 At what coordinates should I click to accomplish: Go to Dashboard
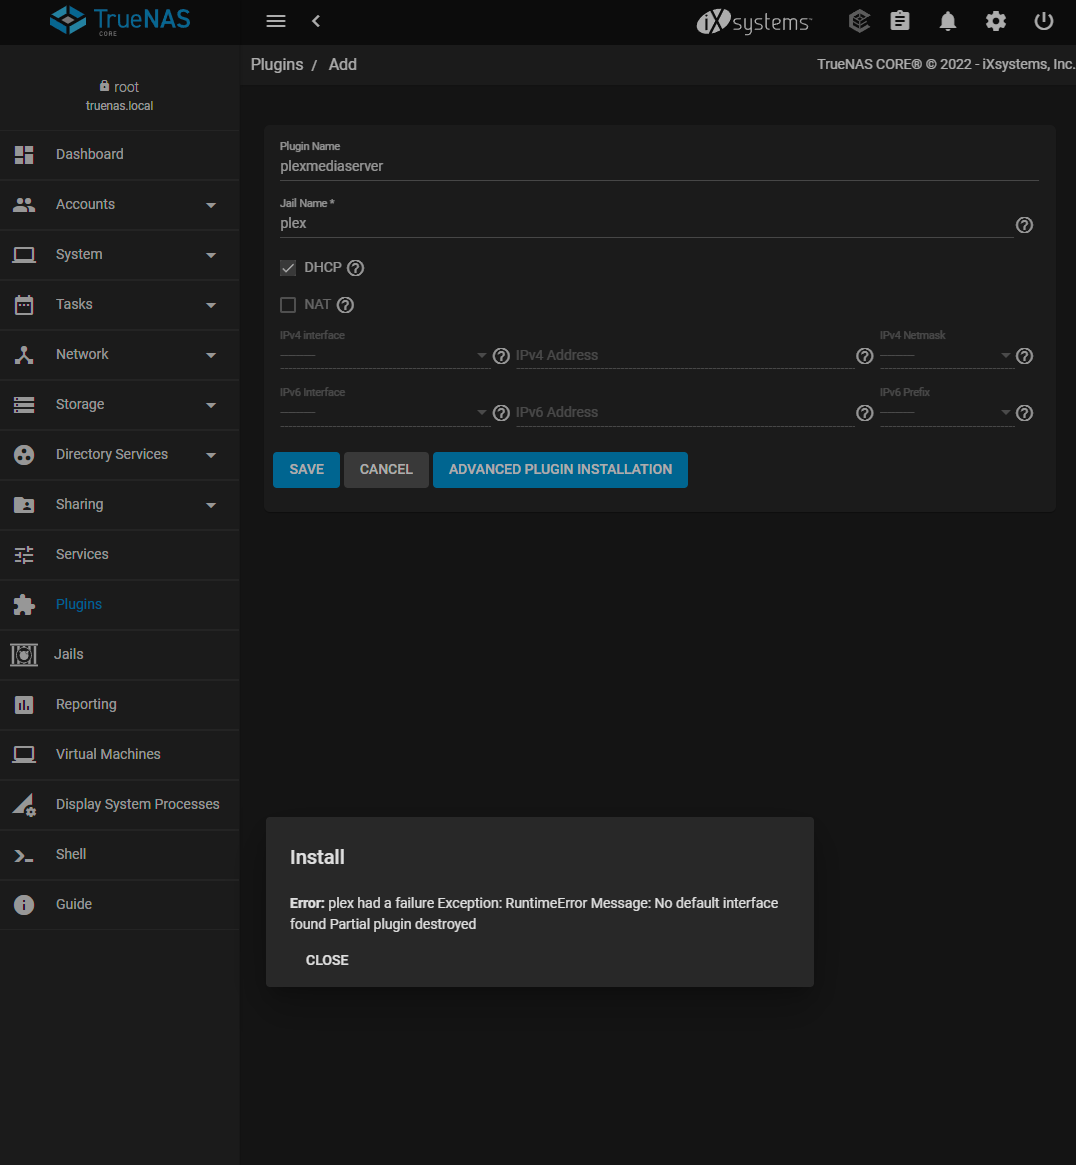tap(119, 155)
